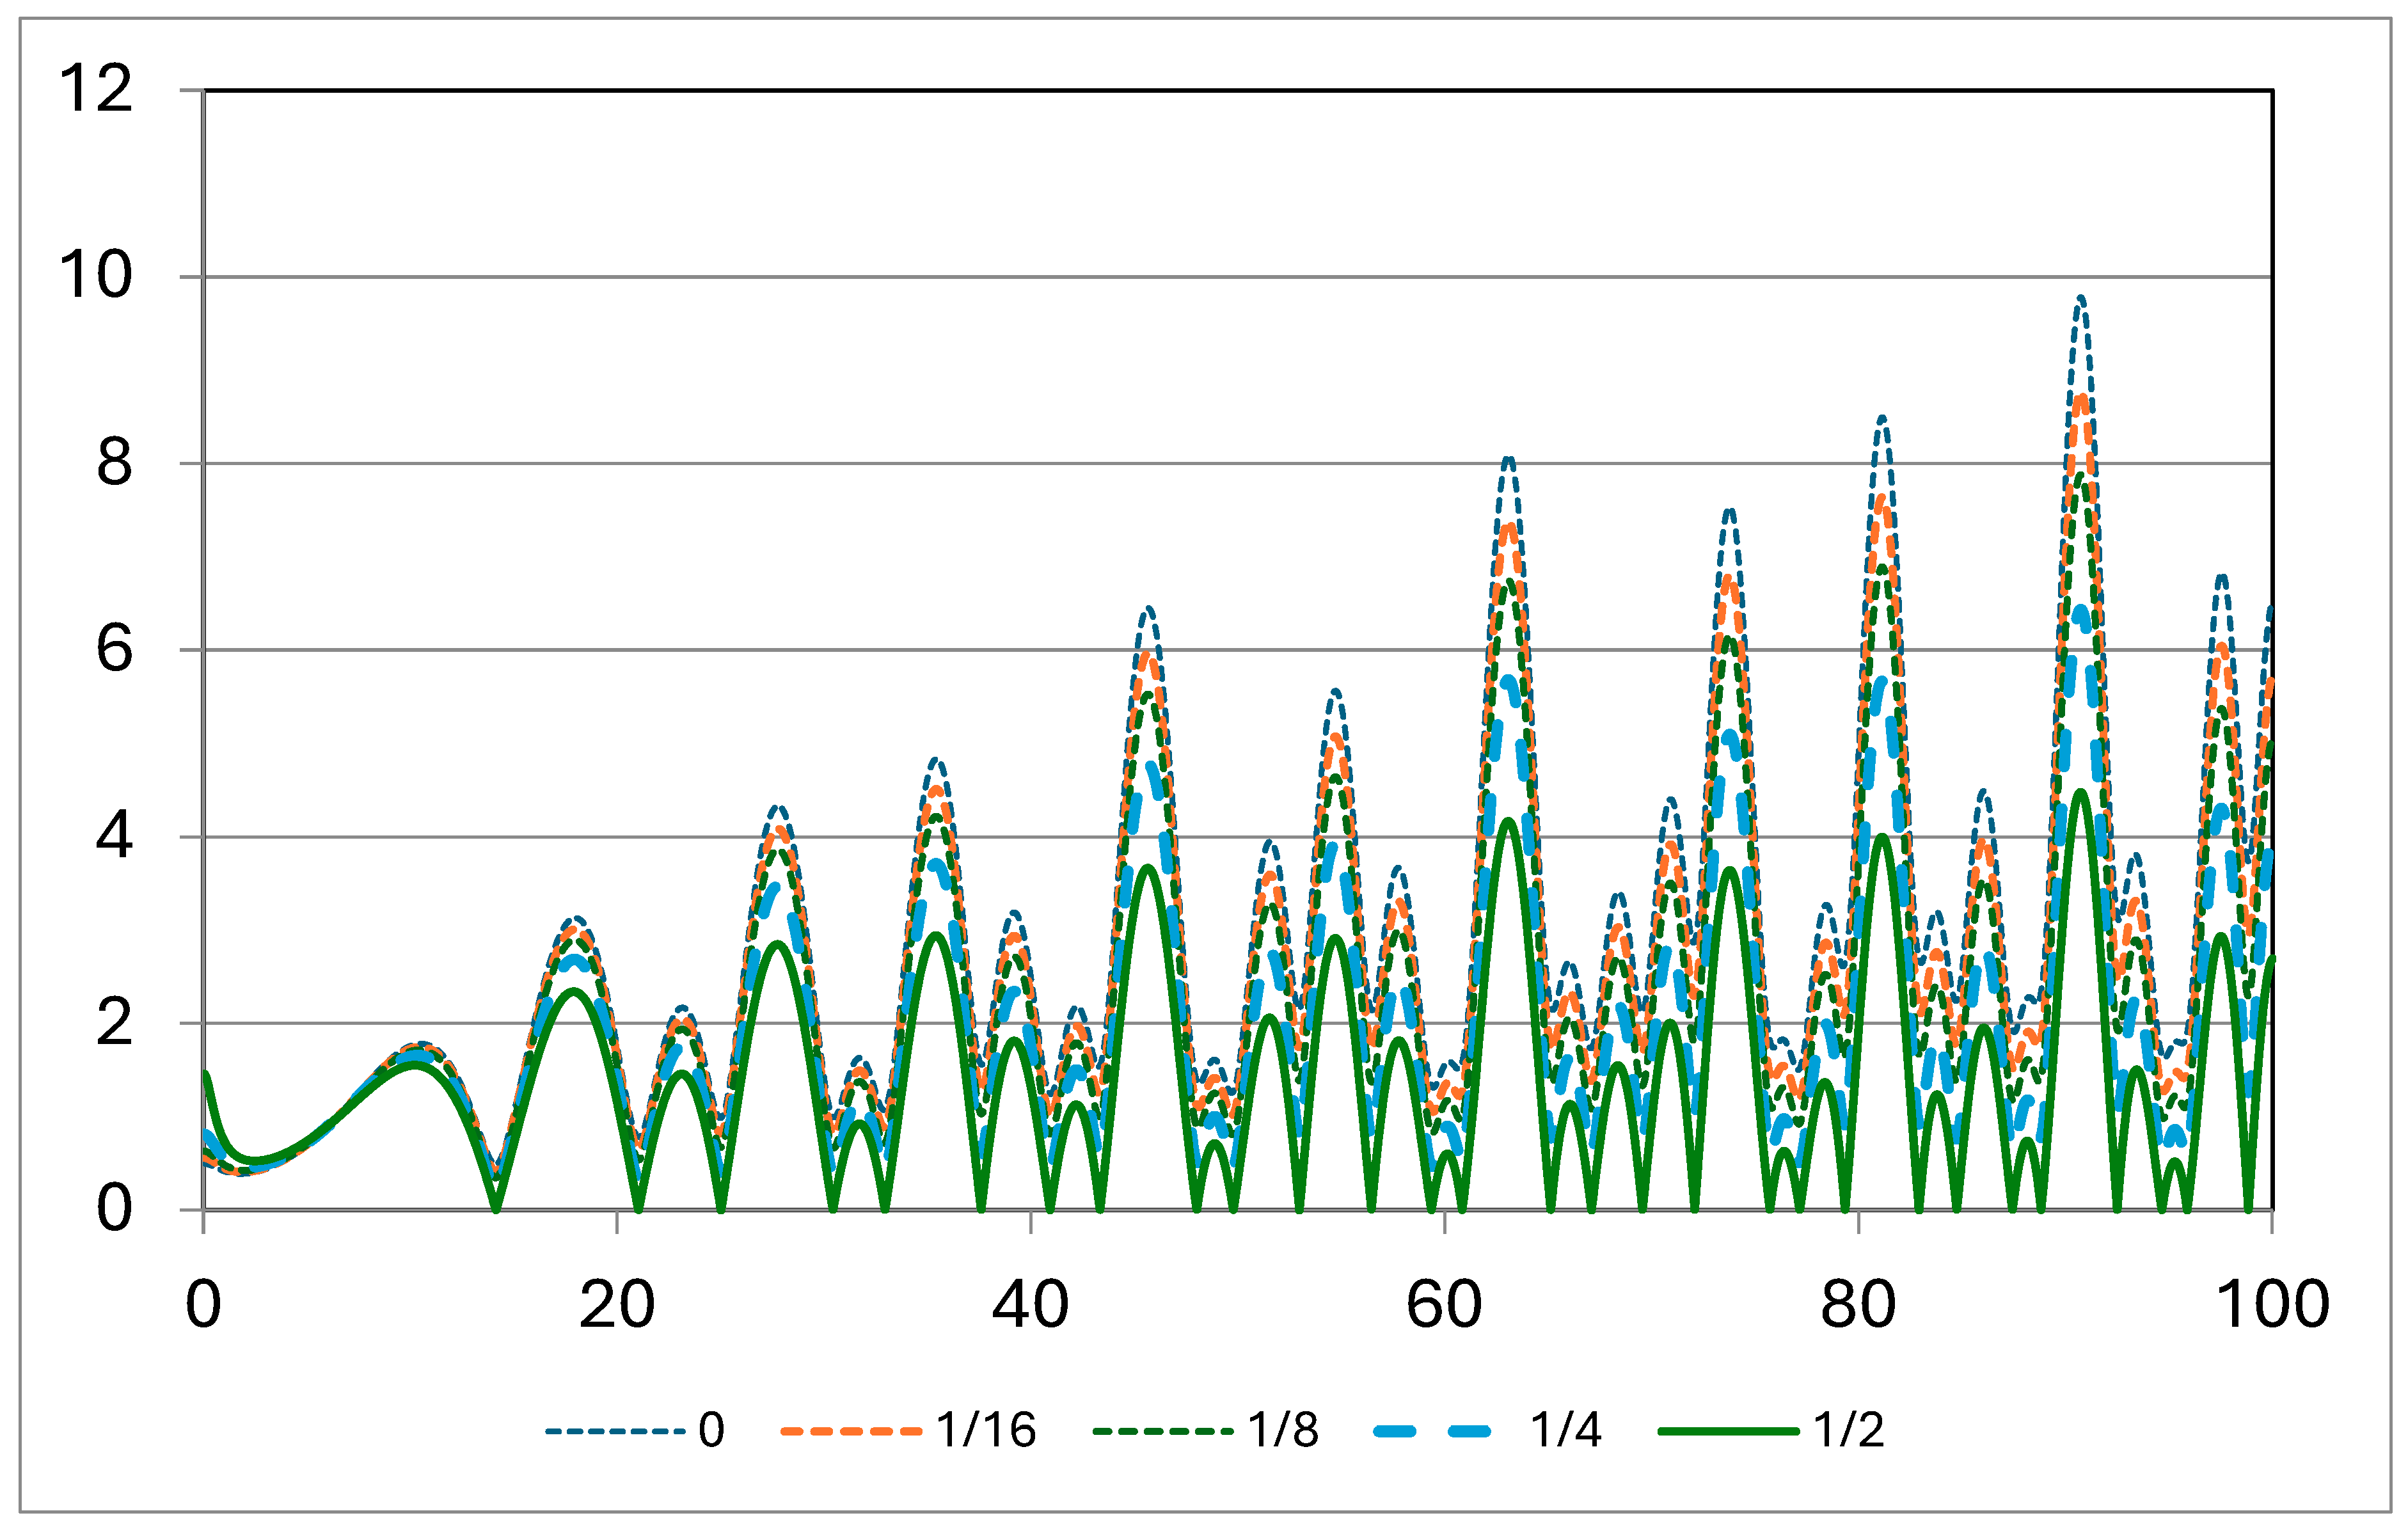Click the dark green dotted legend sample

[1163, 1432]
